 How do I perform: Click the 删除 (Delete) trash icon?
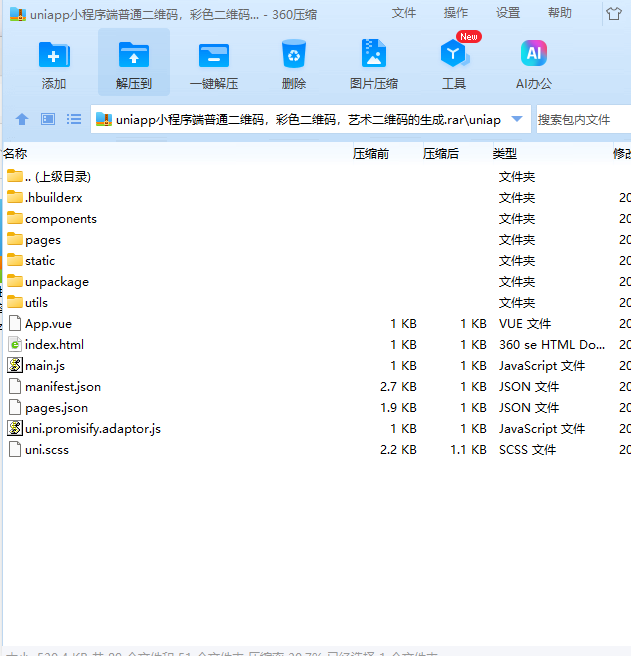(x=294, y=54)
